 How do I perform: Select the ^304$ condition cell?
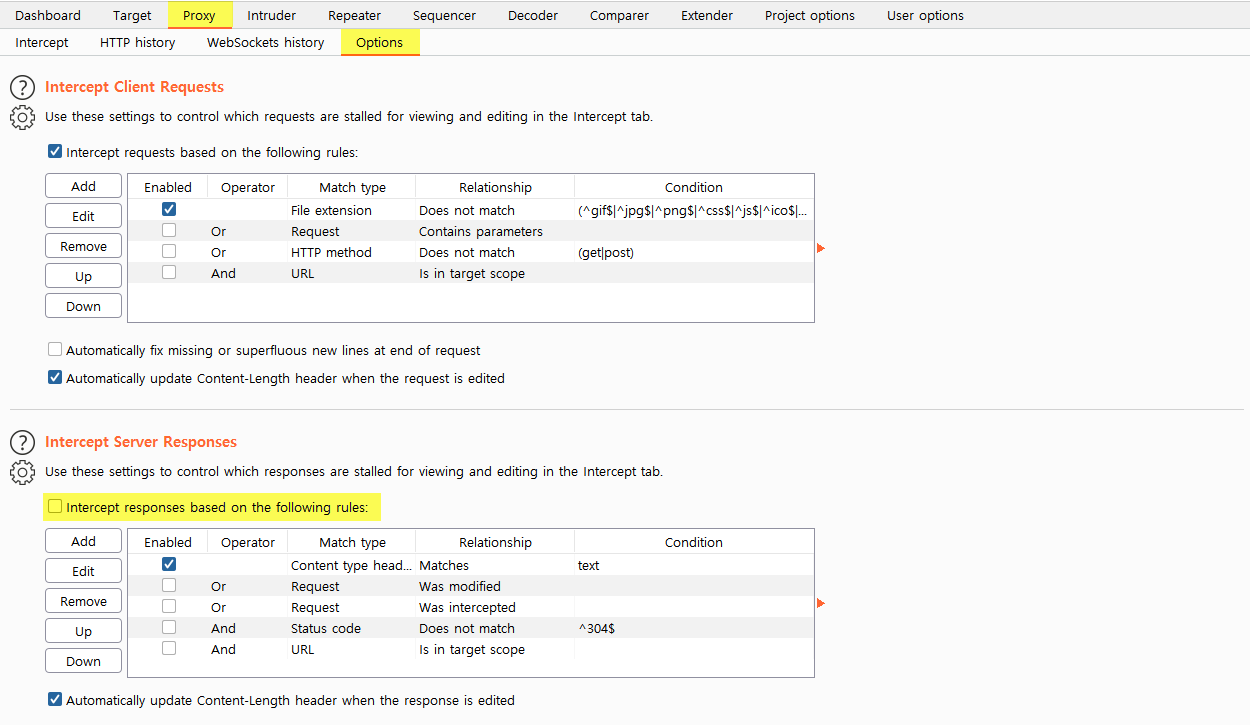(694, 628)
